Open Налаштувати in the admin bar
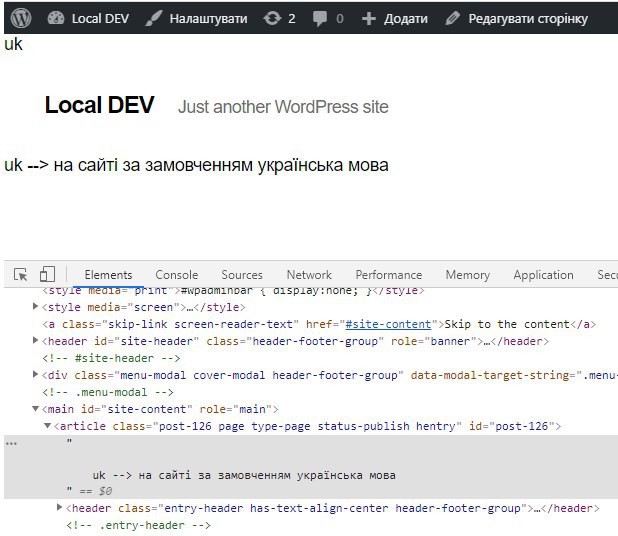 (x=208, y=19)
